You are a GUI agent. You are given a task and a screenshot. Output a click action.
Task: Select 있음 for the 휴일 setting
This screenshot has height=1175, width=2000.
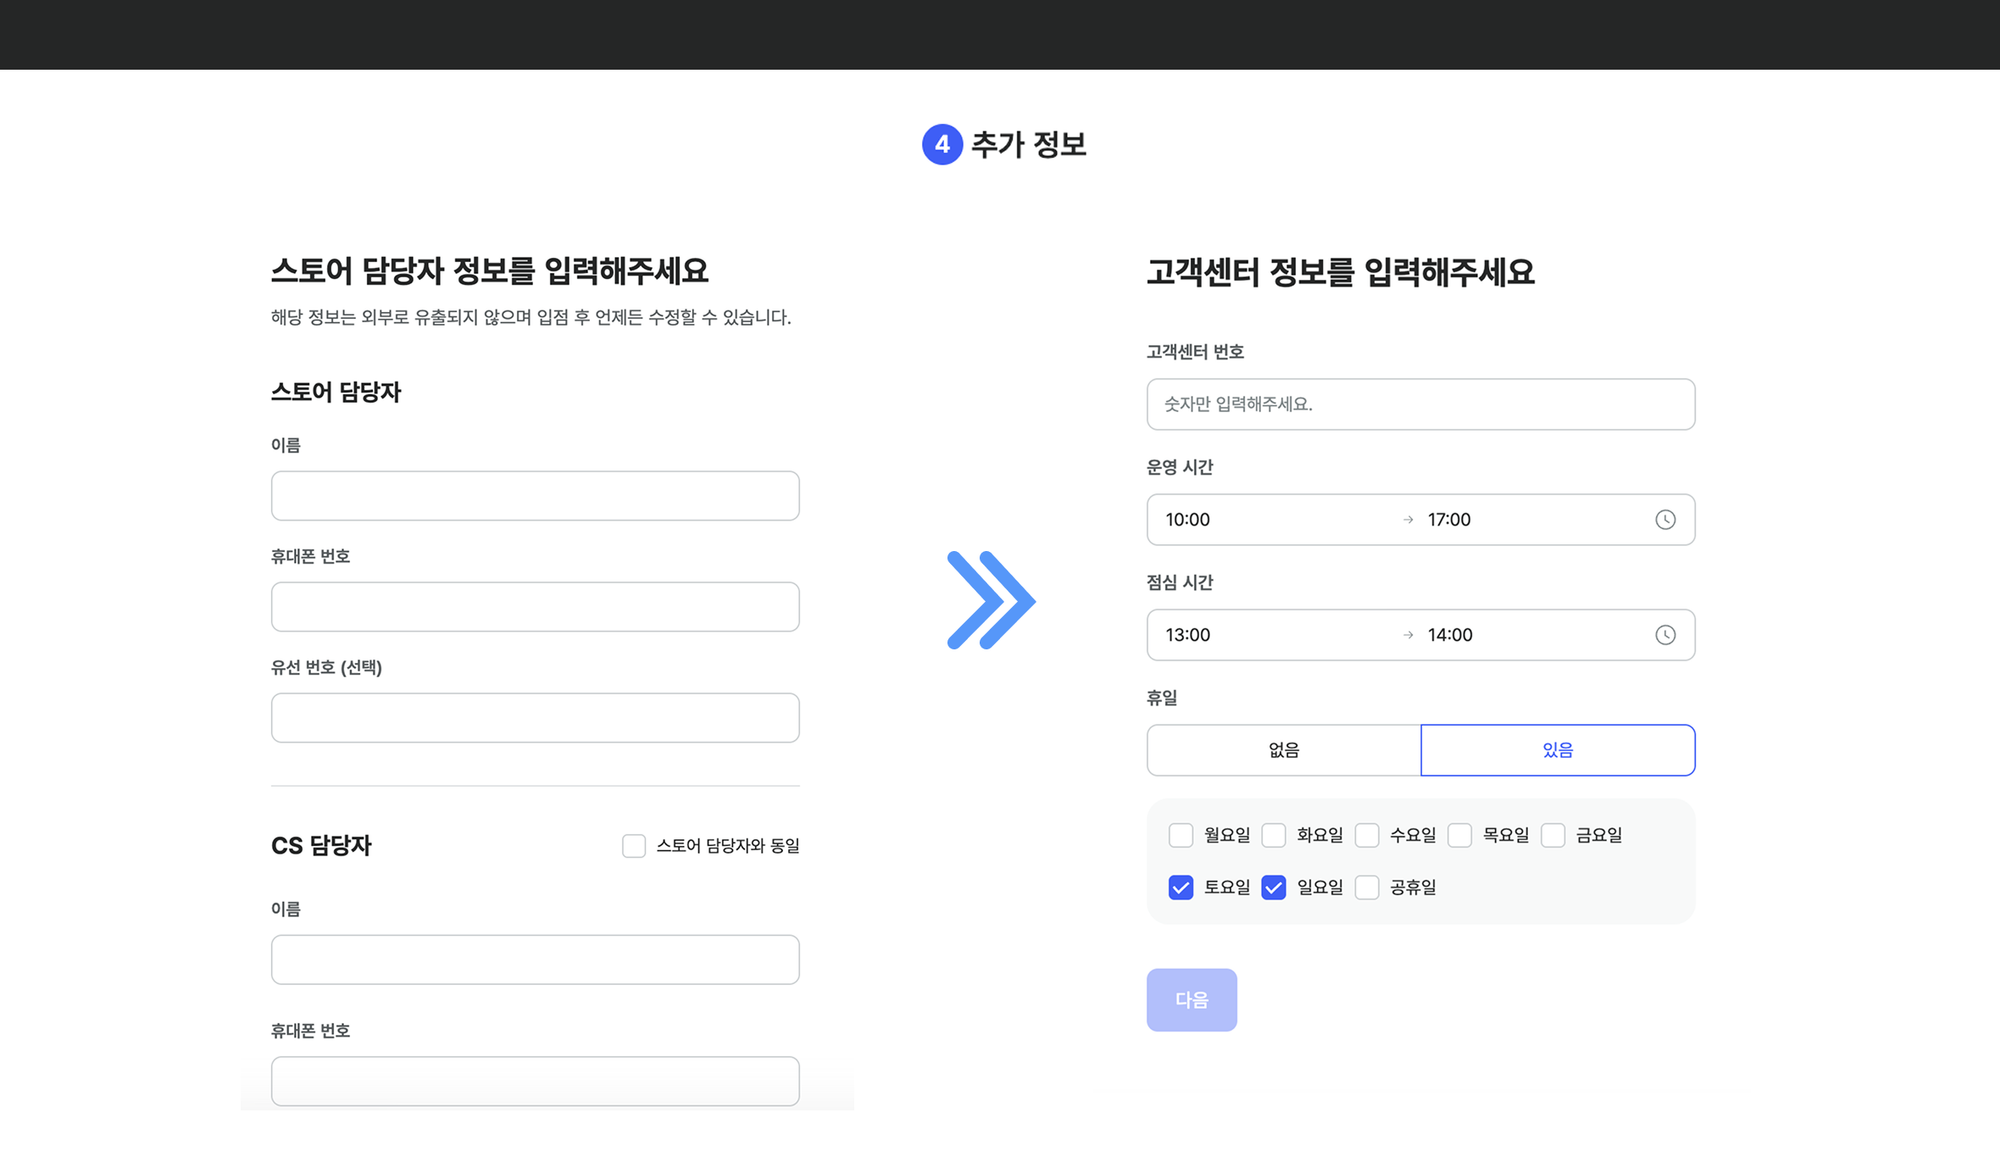coord(1557,750)
